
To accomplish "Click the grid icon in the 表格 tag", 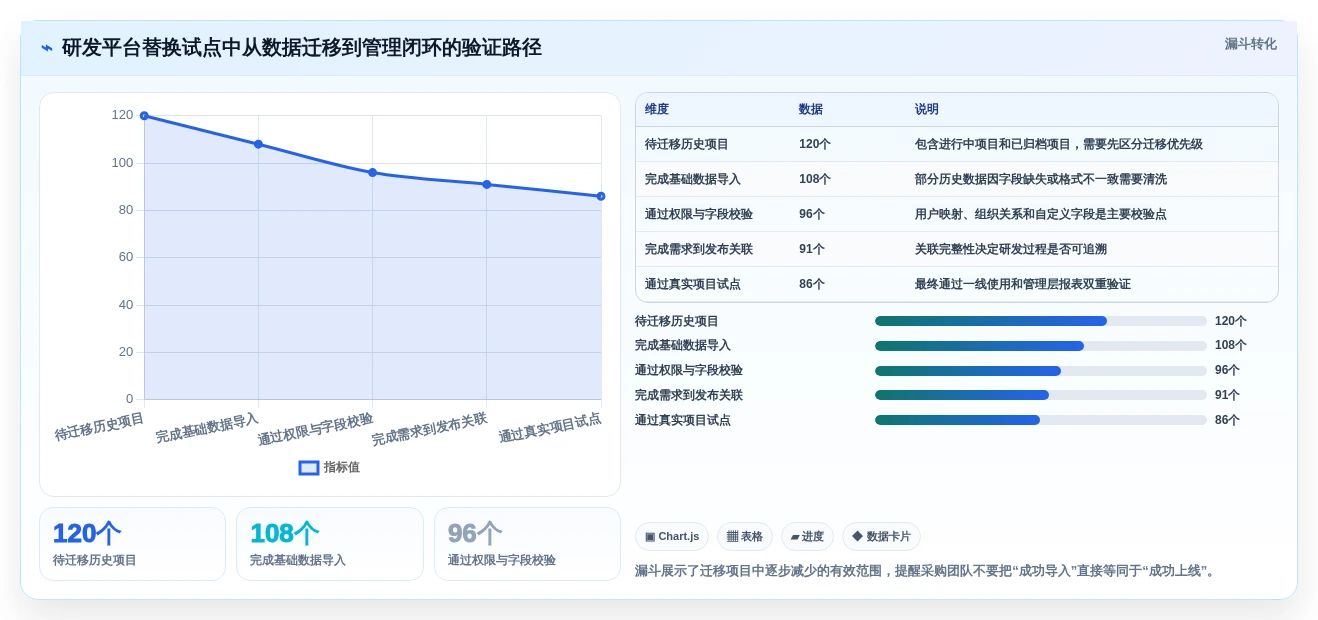I will tap(732, 537).
